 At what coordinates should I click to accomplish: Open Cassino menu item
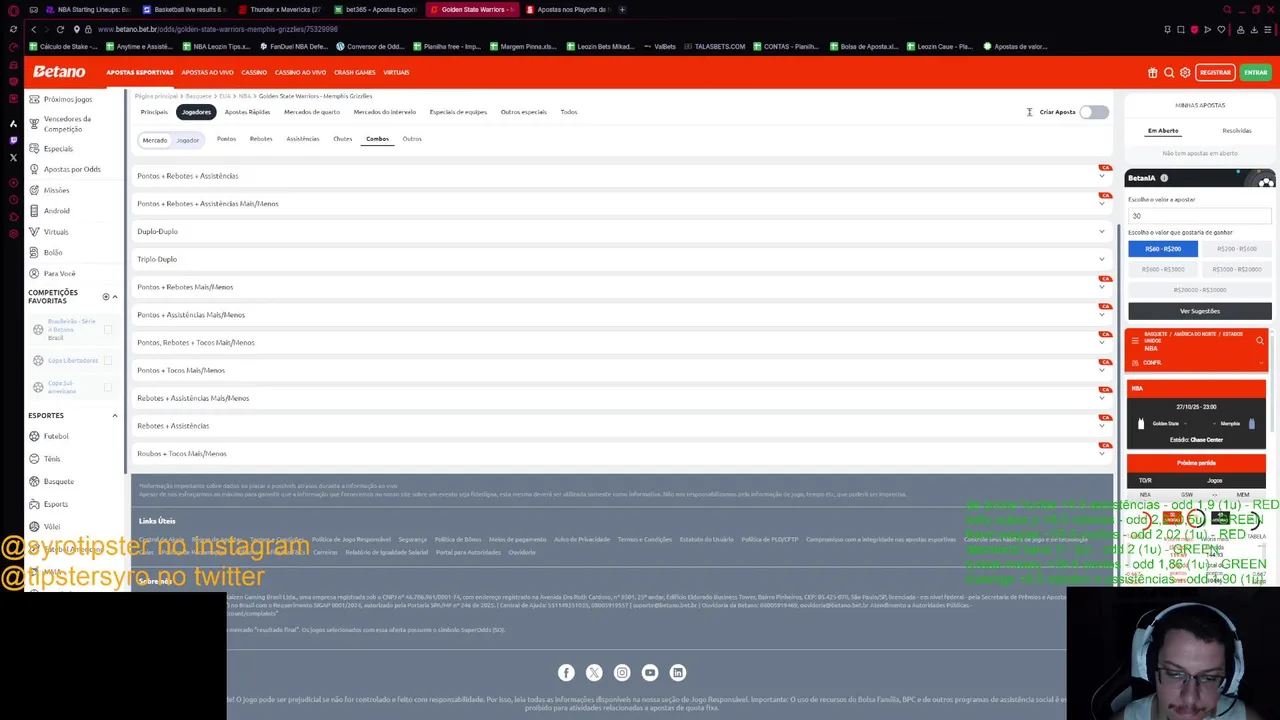tap(254, 72)
